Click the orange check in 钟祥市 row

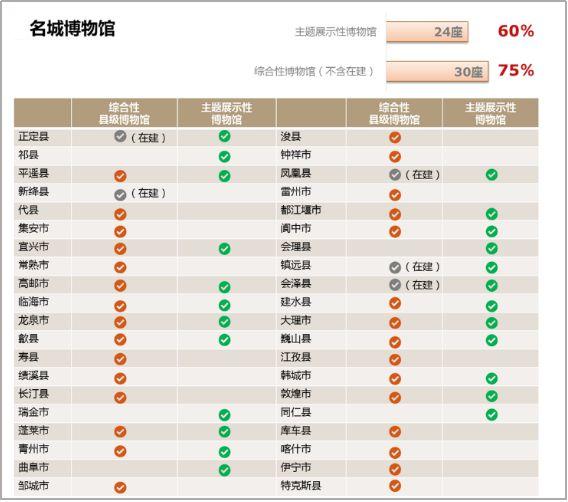(x=395, y=156)
